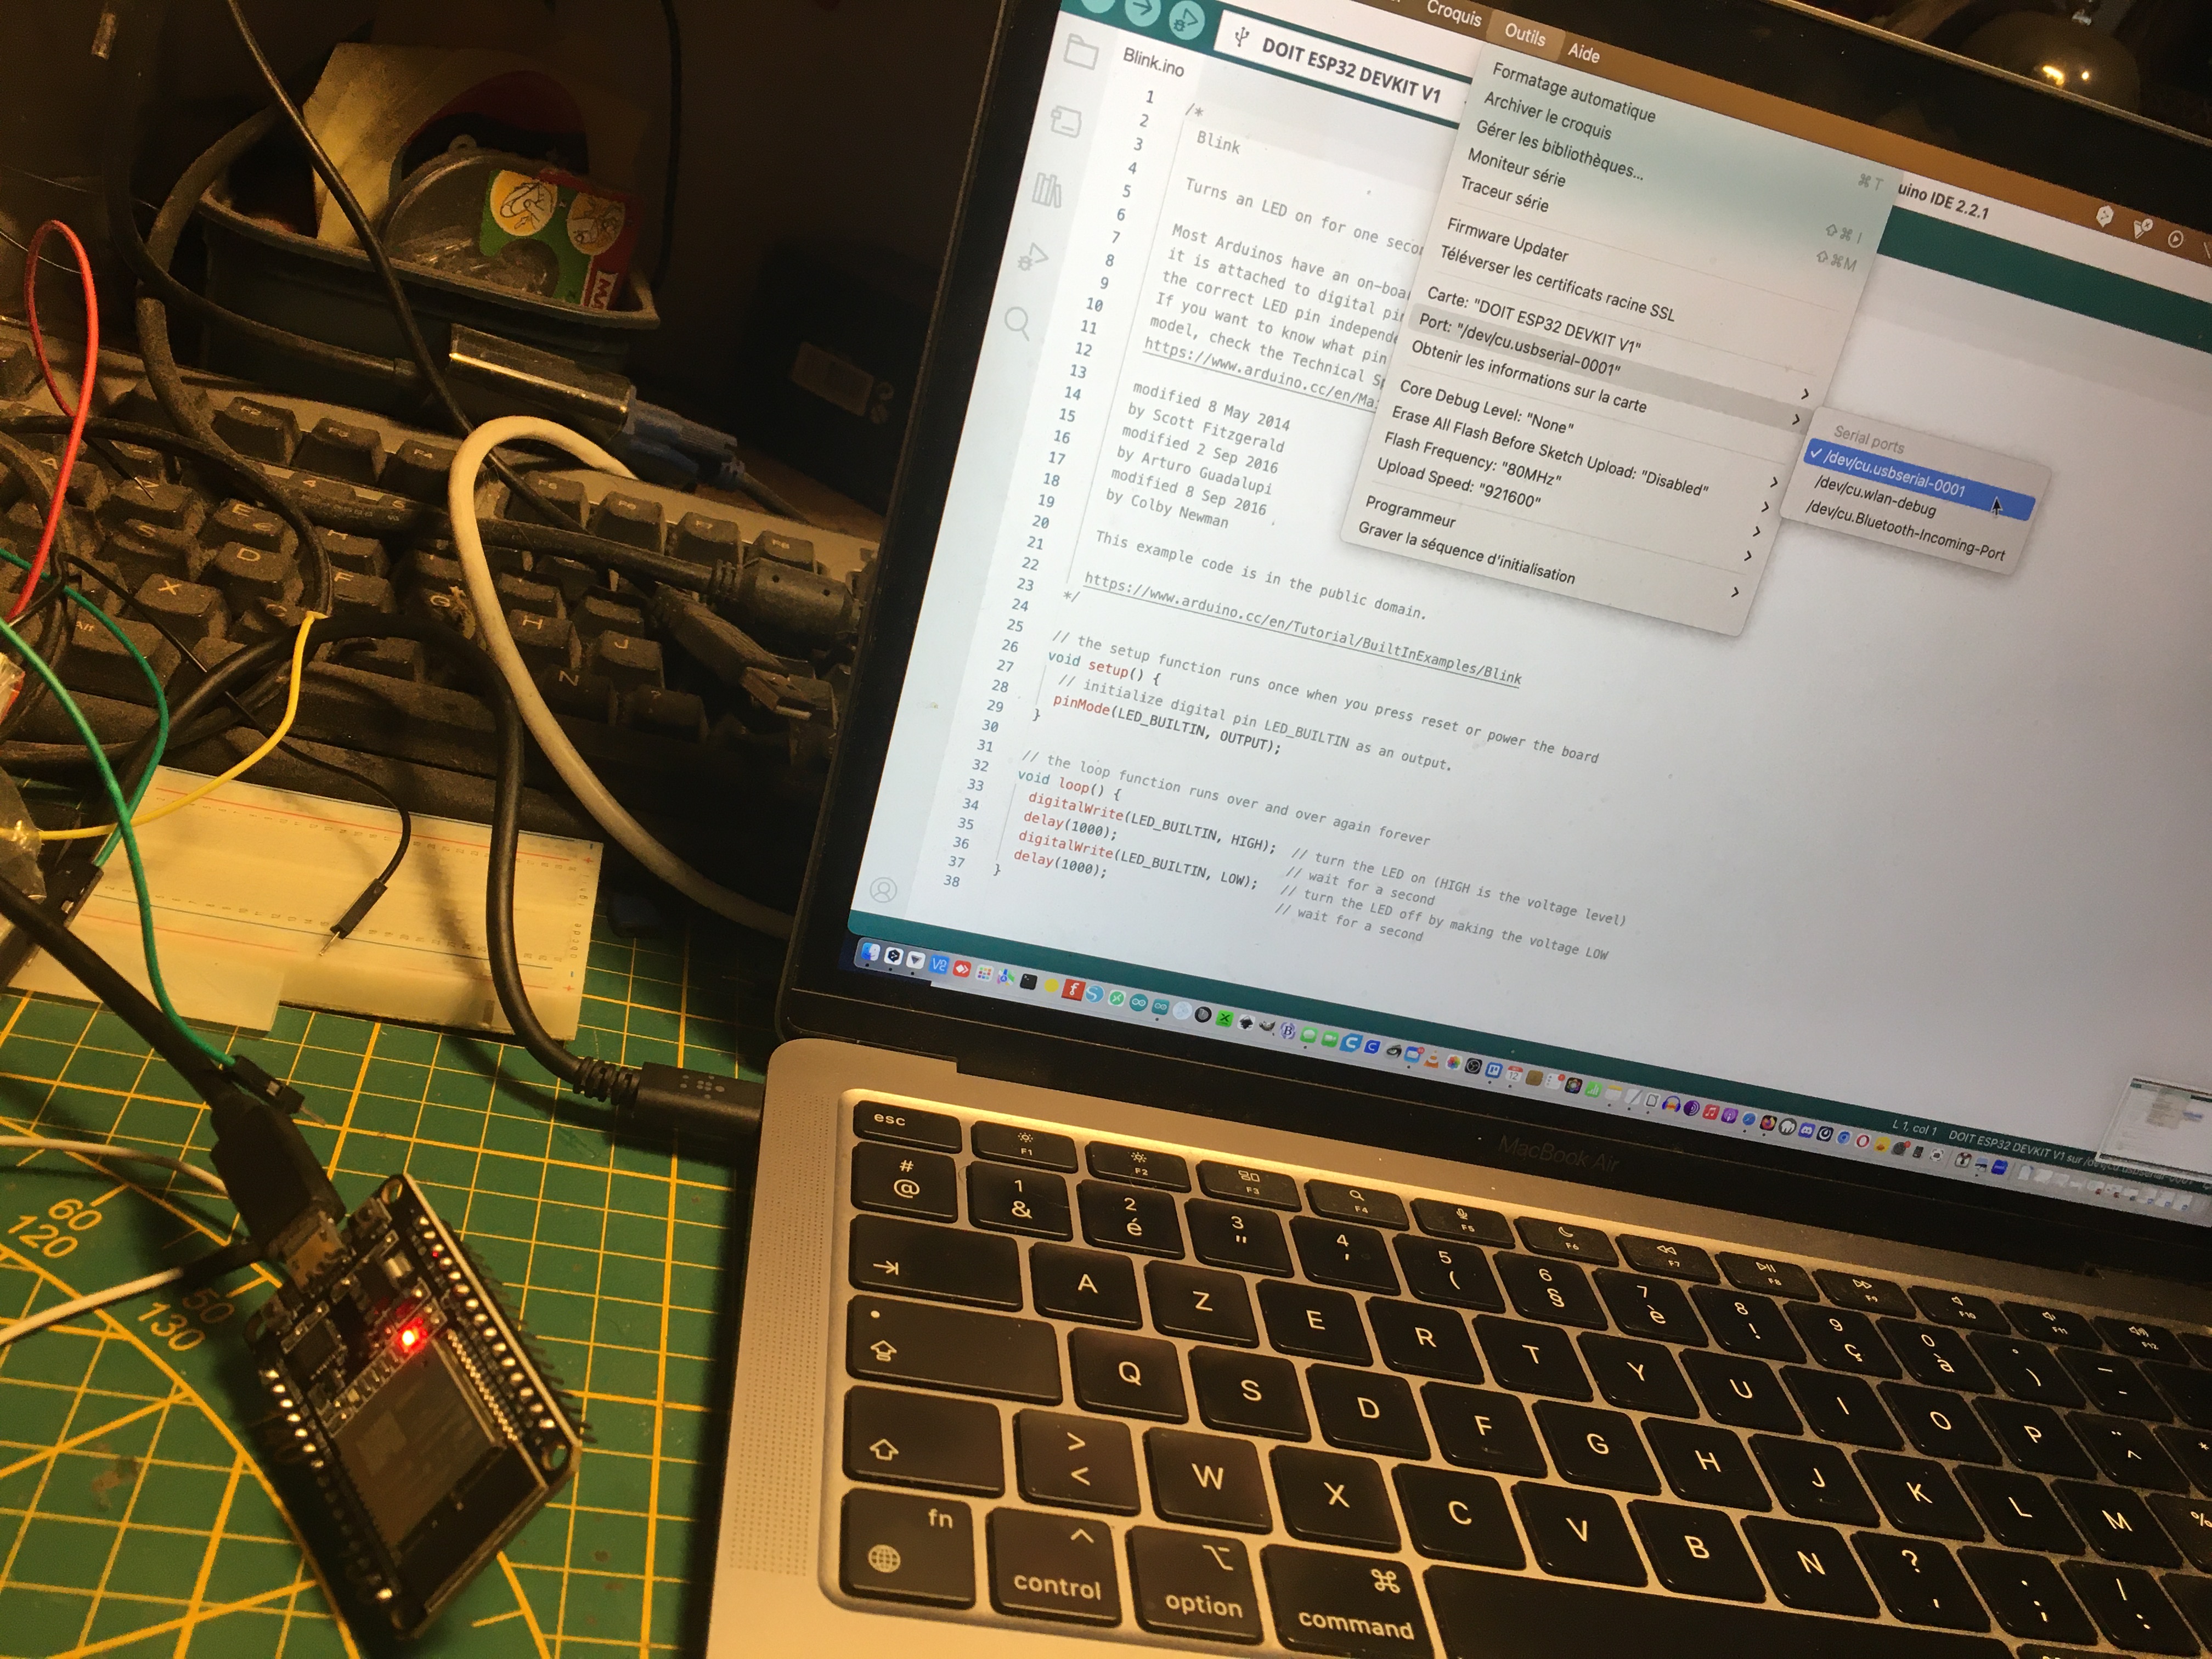
Task: Open the Library Manager books icon
Action: pos(1047,189)
